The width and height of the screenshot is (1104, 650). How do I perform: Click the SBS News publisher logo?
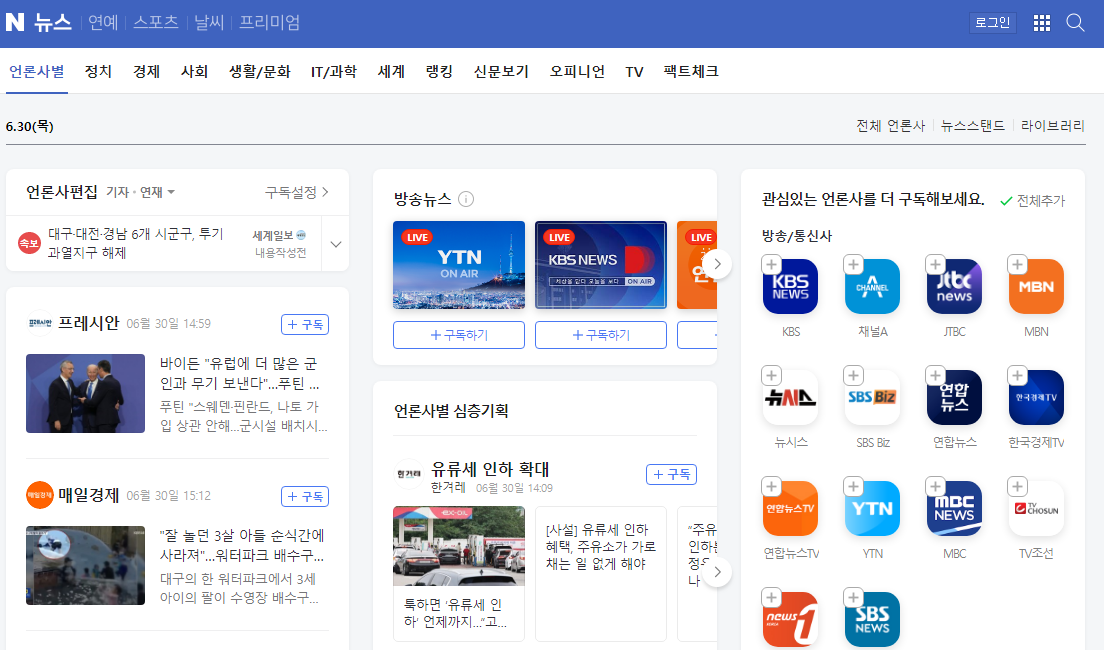coord(872,619)
